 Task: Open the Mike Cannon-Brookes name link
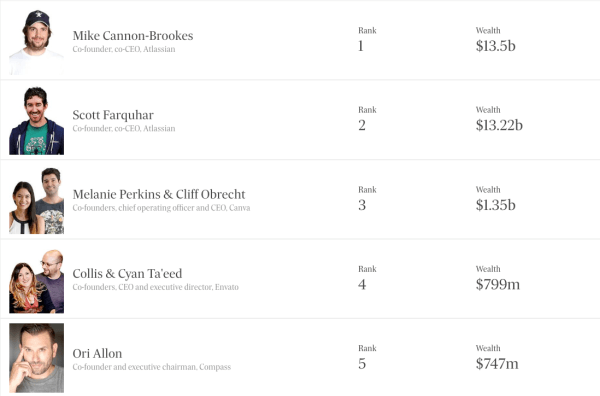pos(133,36)
